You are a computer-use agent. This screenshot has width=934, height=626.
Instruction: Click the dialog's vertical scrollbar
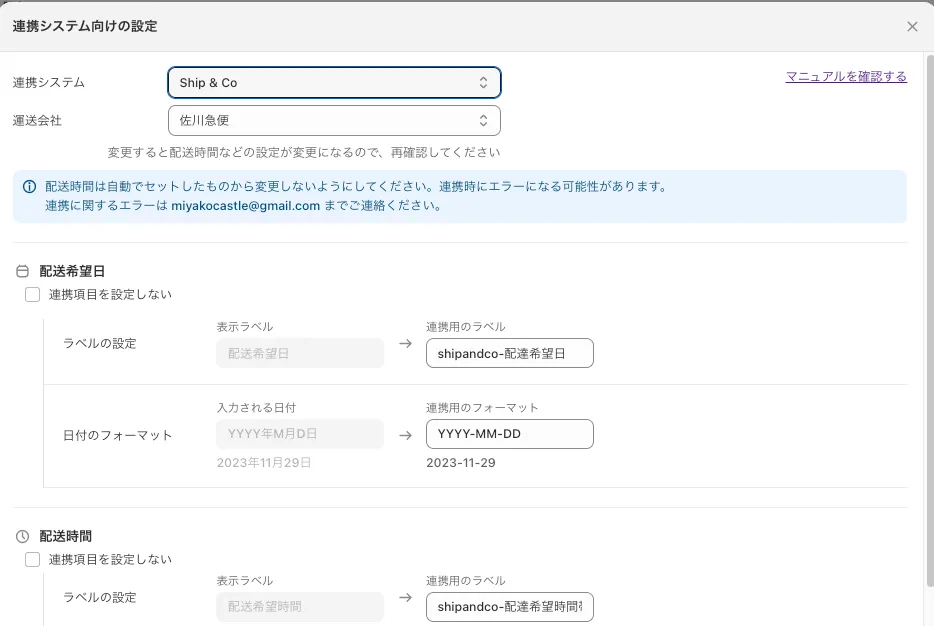click(x=929, y=300)
